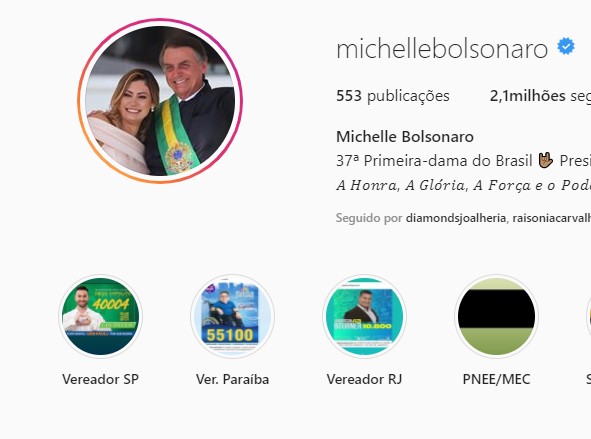The width and height of the screenshot is (591, 439).
Task: Open the Vereador SP highlight circle
Action: [101, 316]
